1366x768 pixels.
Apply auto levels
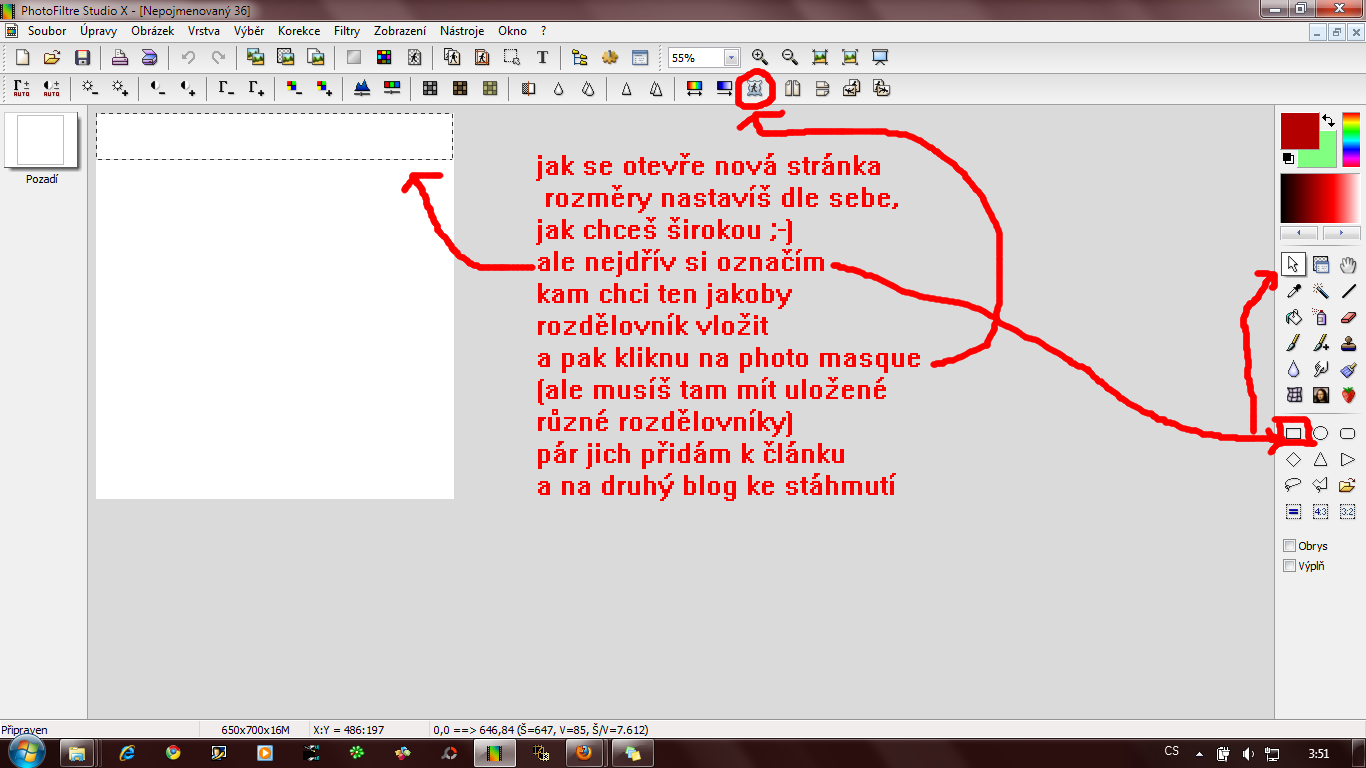(21, 88)
